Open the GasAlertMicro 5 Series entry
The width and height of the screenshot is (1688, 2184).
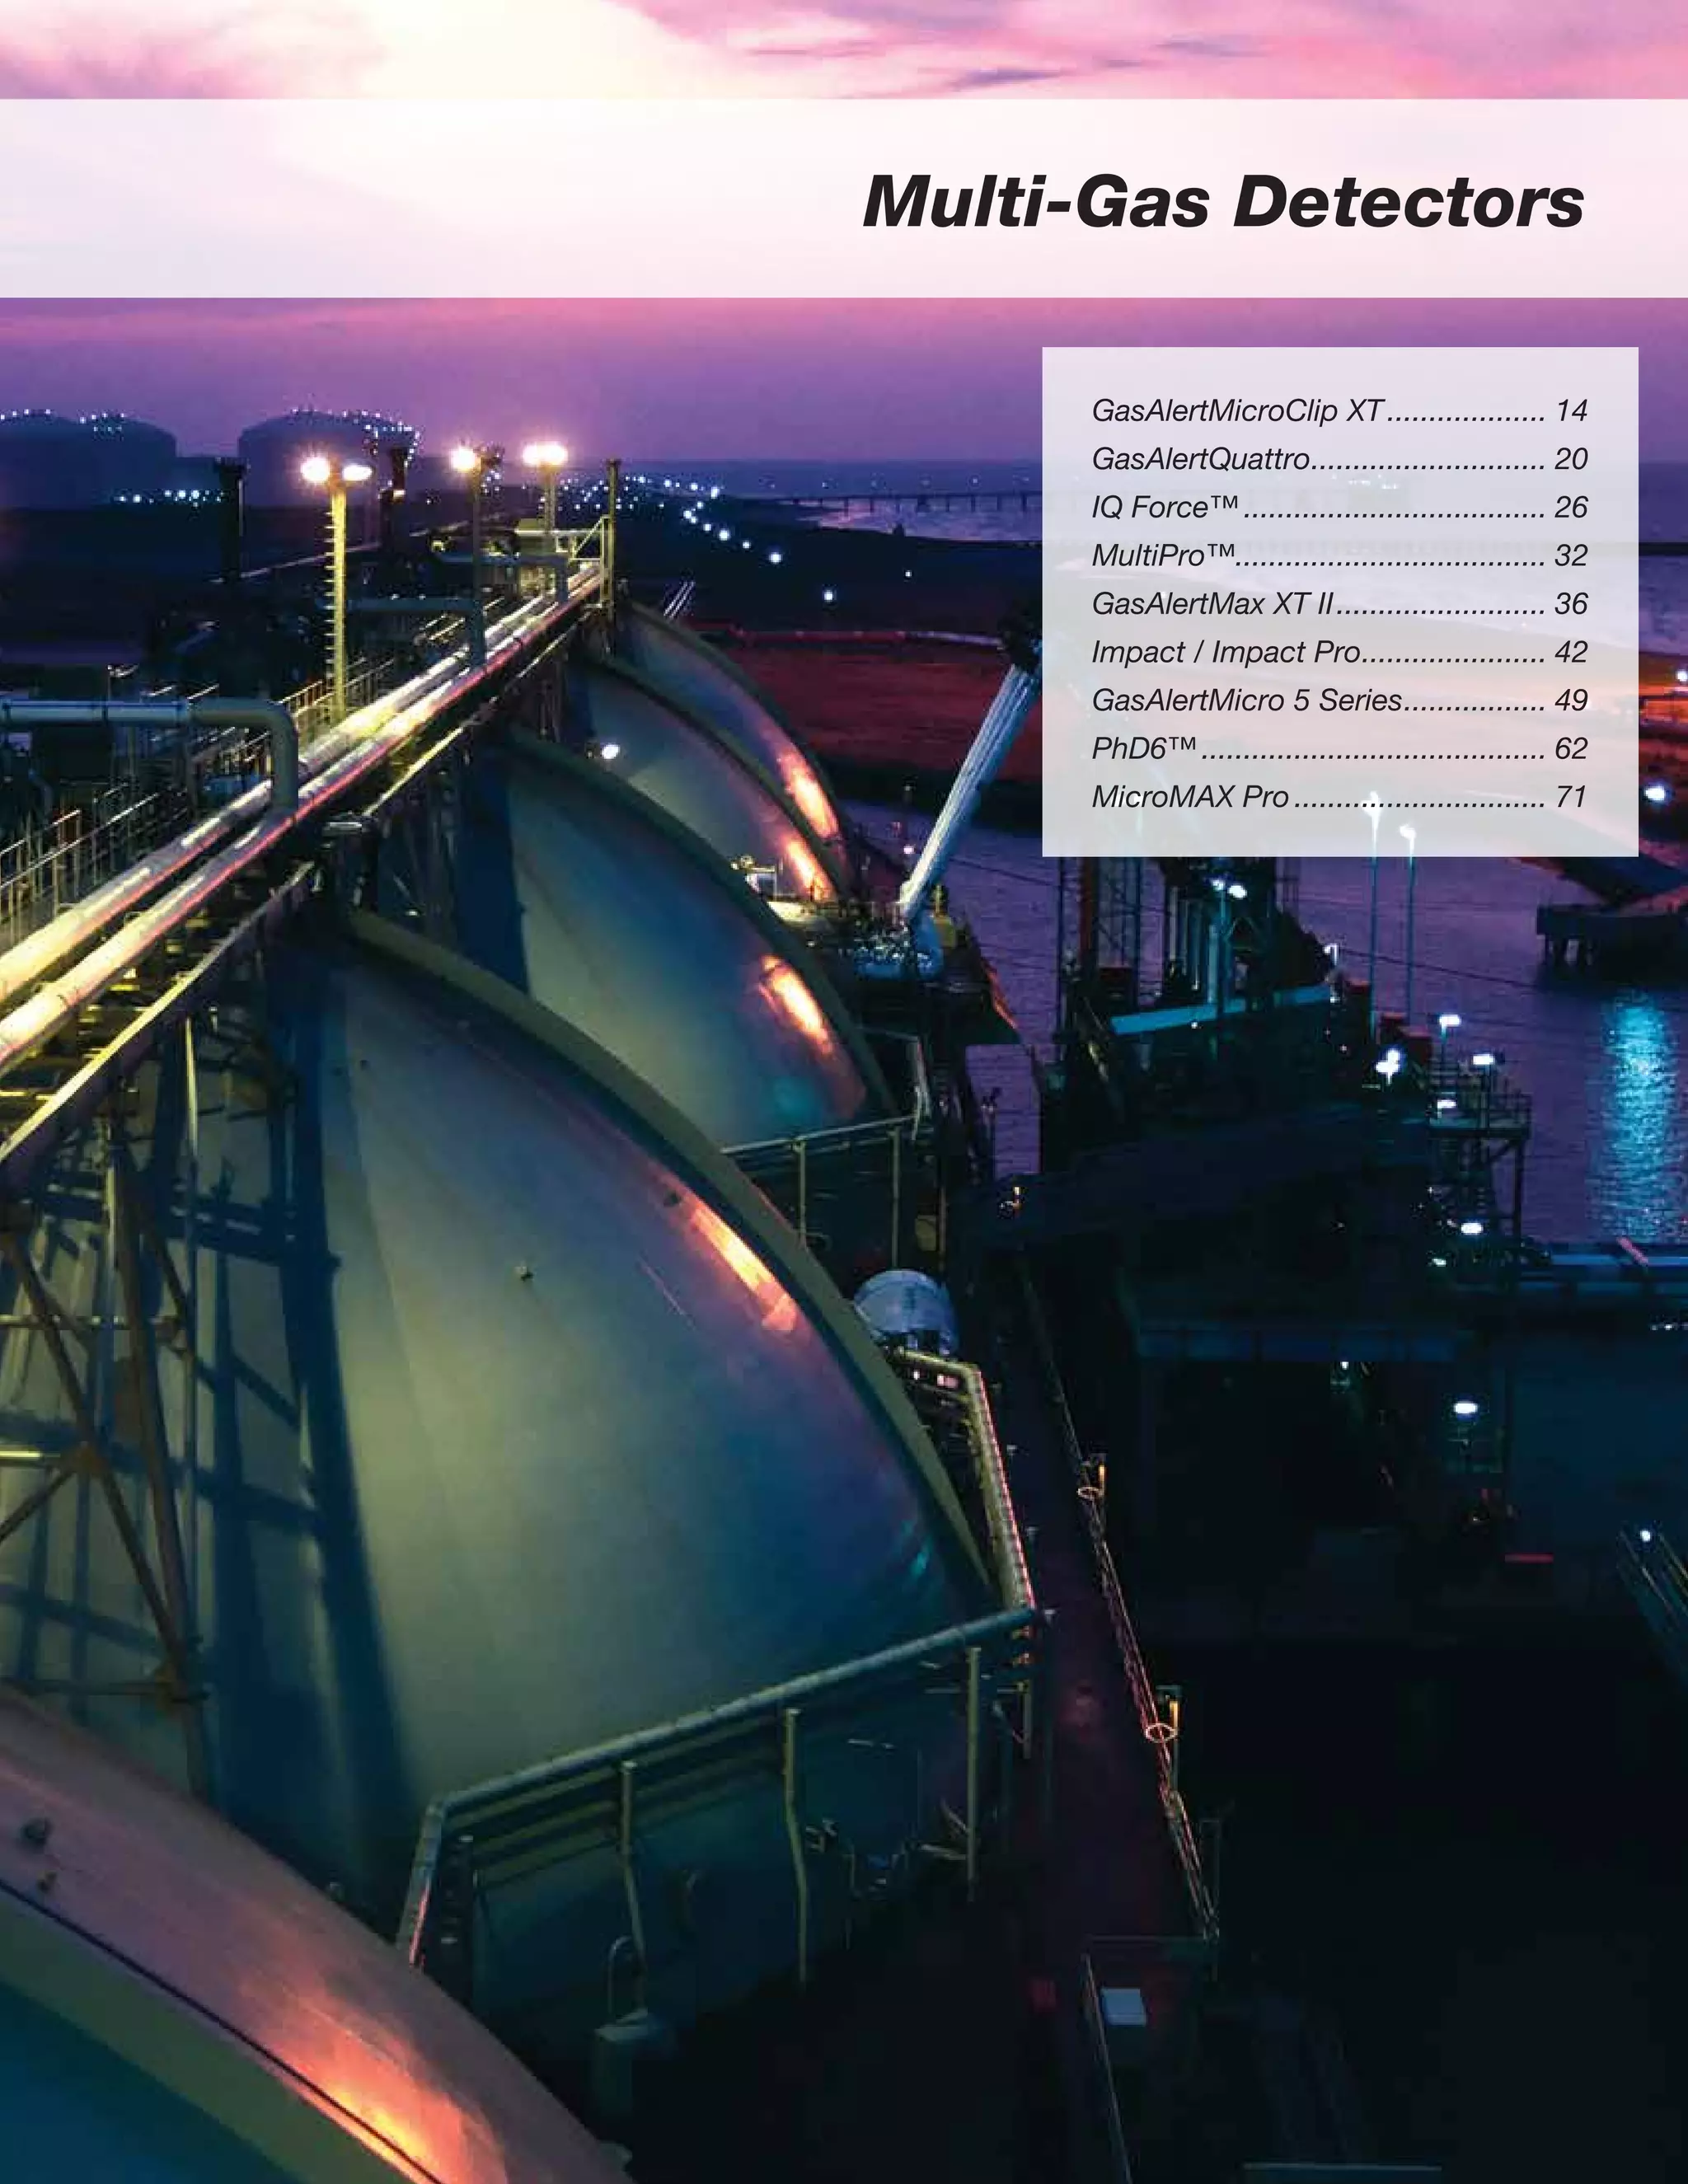pos(1246,700)
